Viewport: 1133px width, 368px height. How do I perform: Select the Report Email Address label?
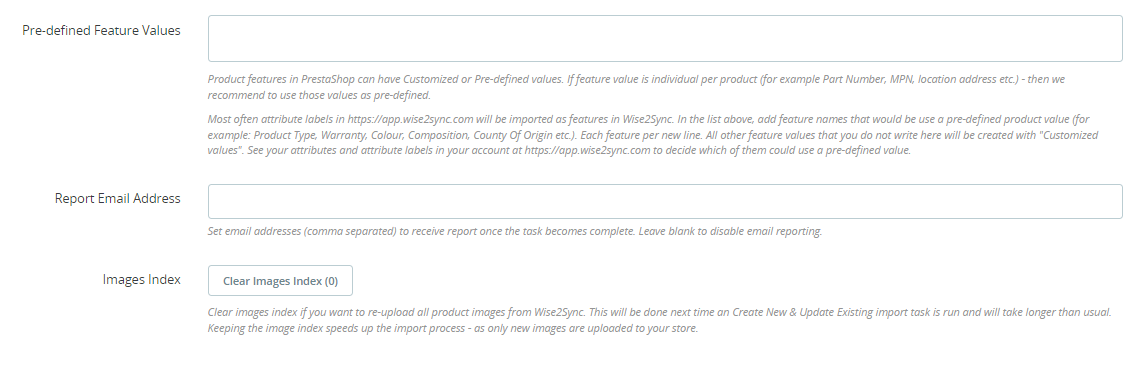pos(118,198)
